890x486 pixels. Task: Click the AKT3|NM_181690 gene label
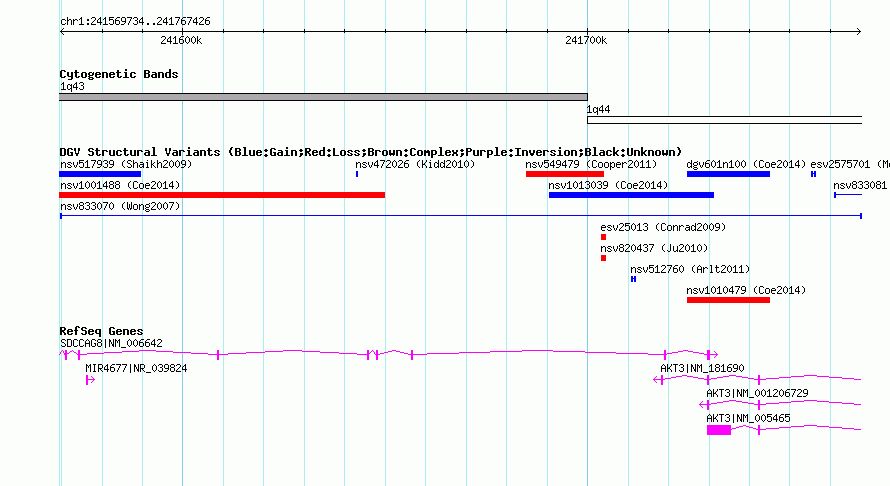[x=702, y=368]
